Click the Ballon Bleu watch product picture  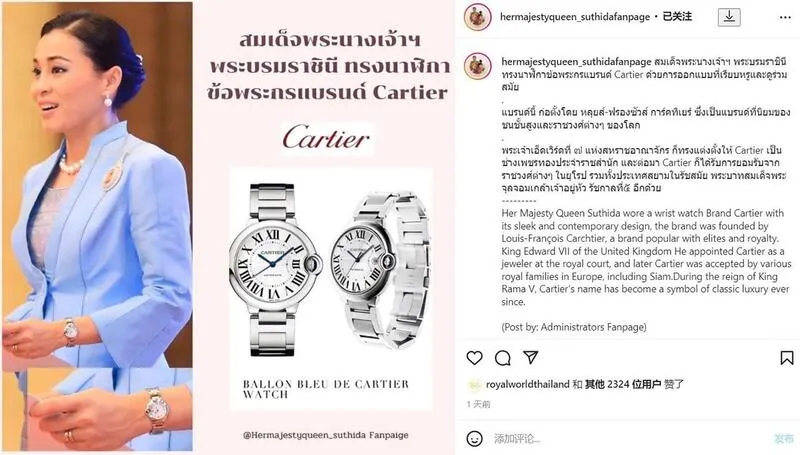[331, 269]
